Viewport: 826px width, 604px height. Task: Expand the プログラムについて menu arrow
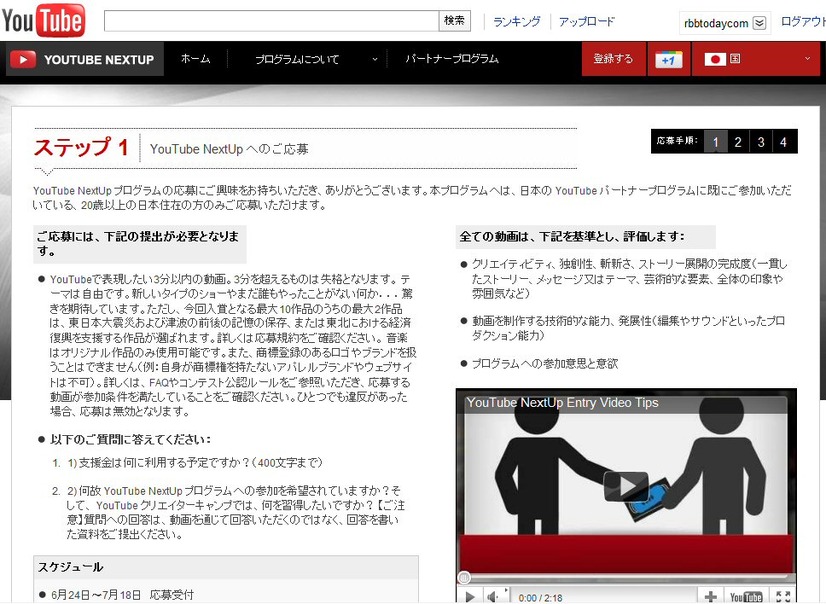coord(375,60)
